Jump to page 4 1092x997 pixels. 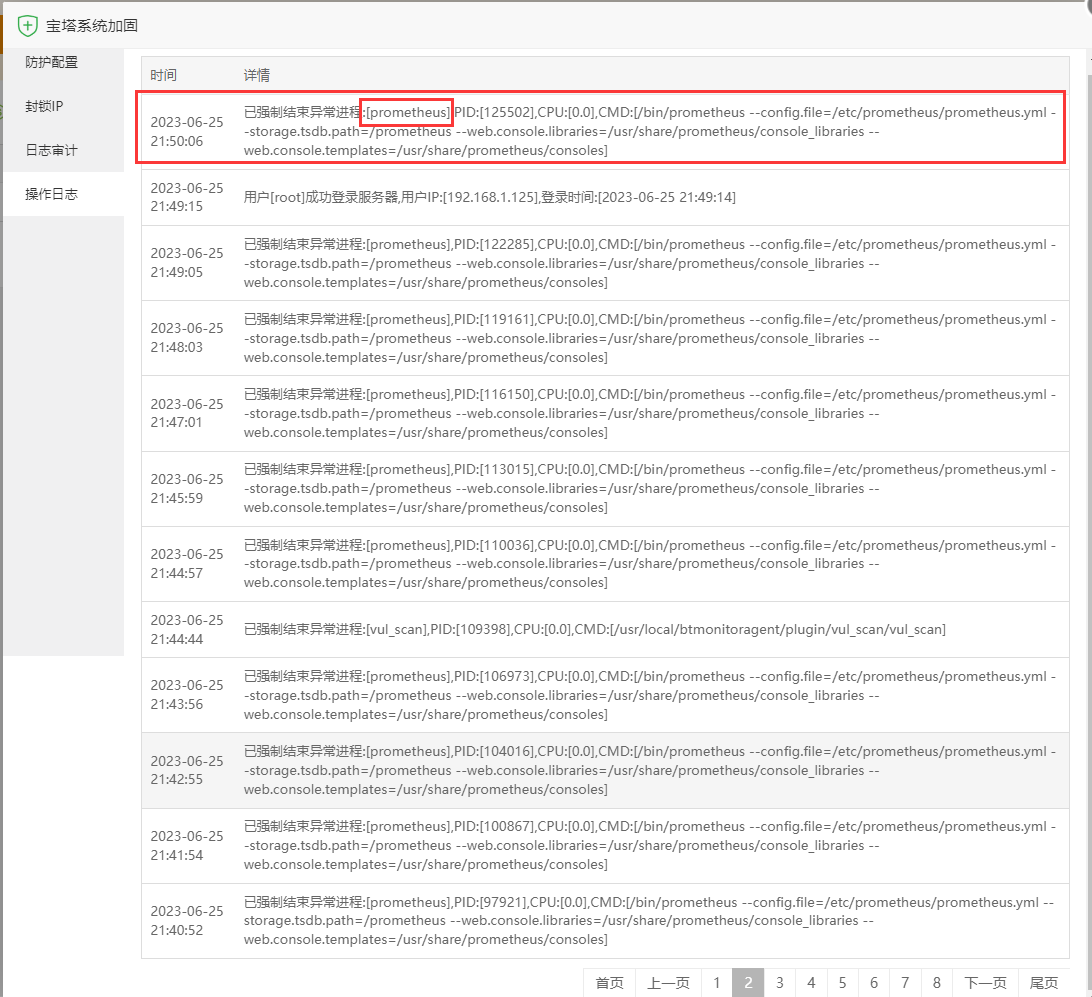tap(811, 983)
